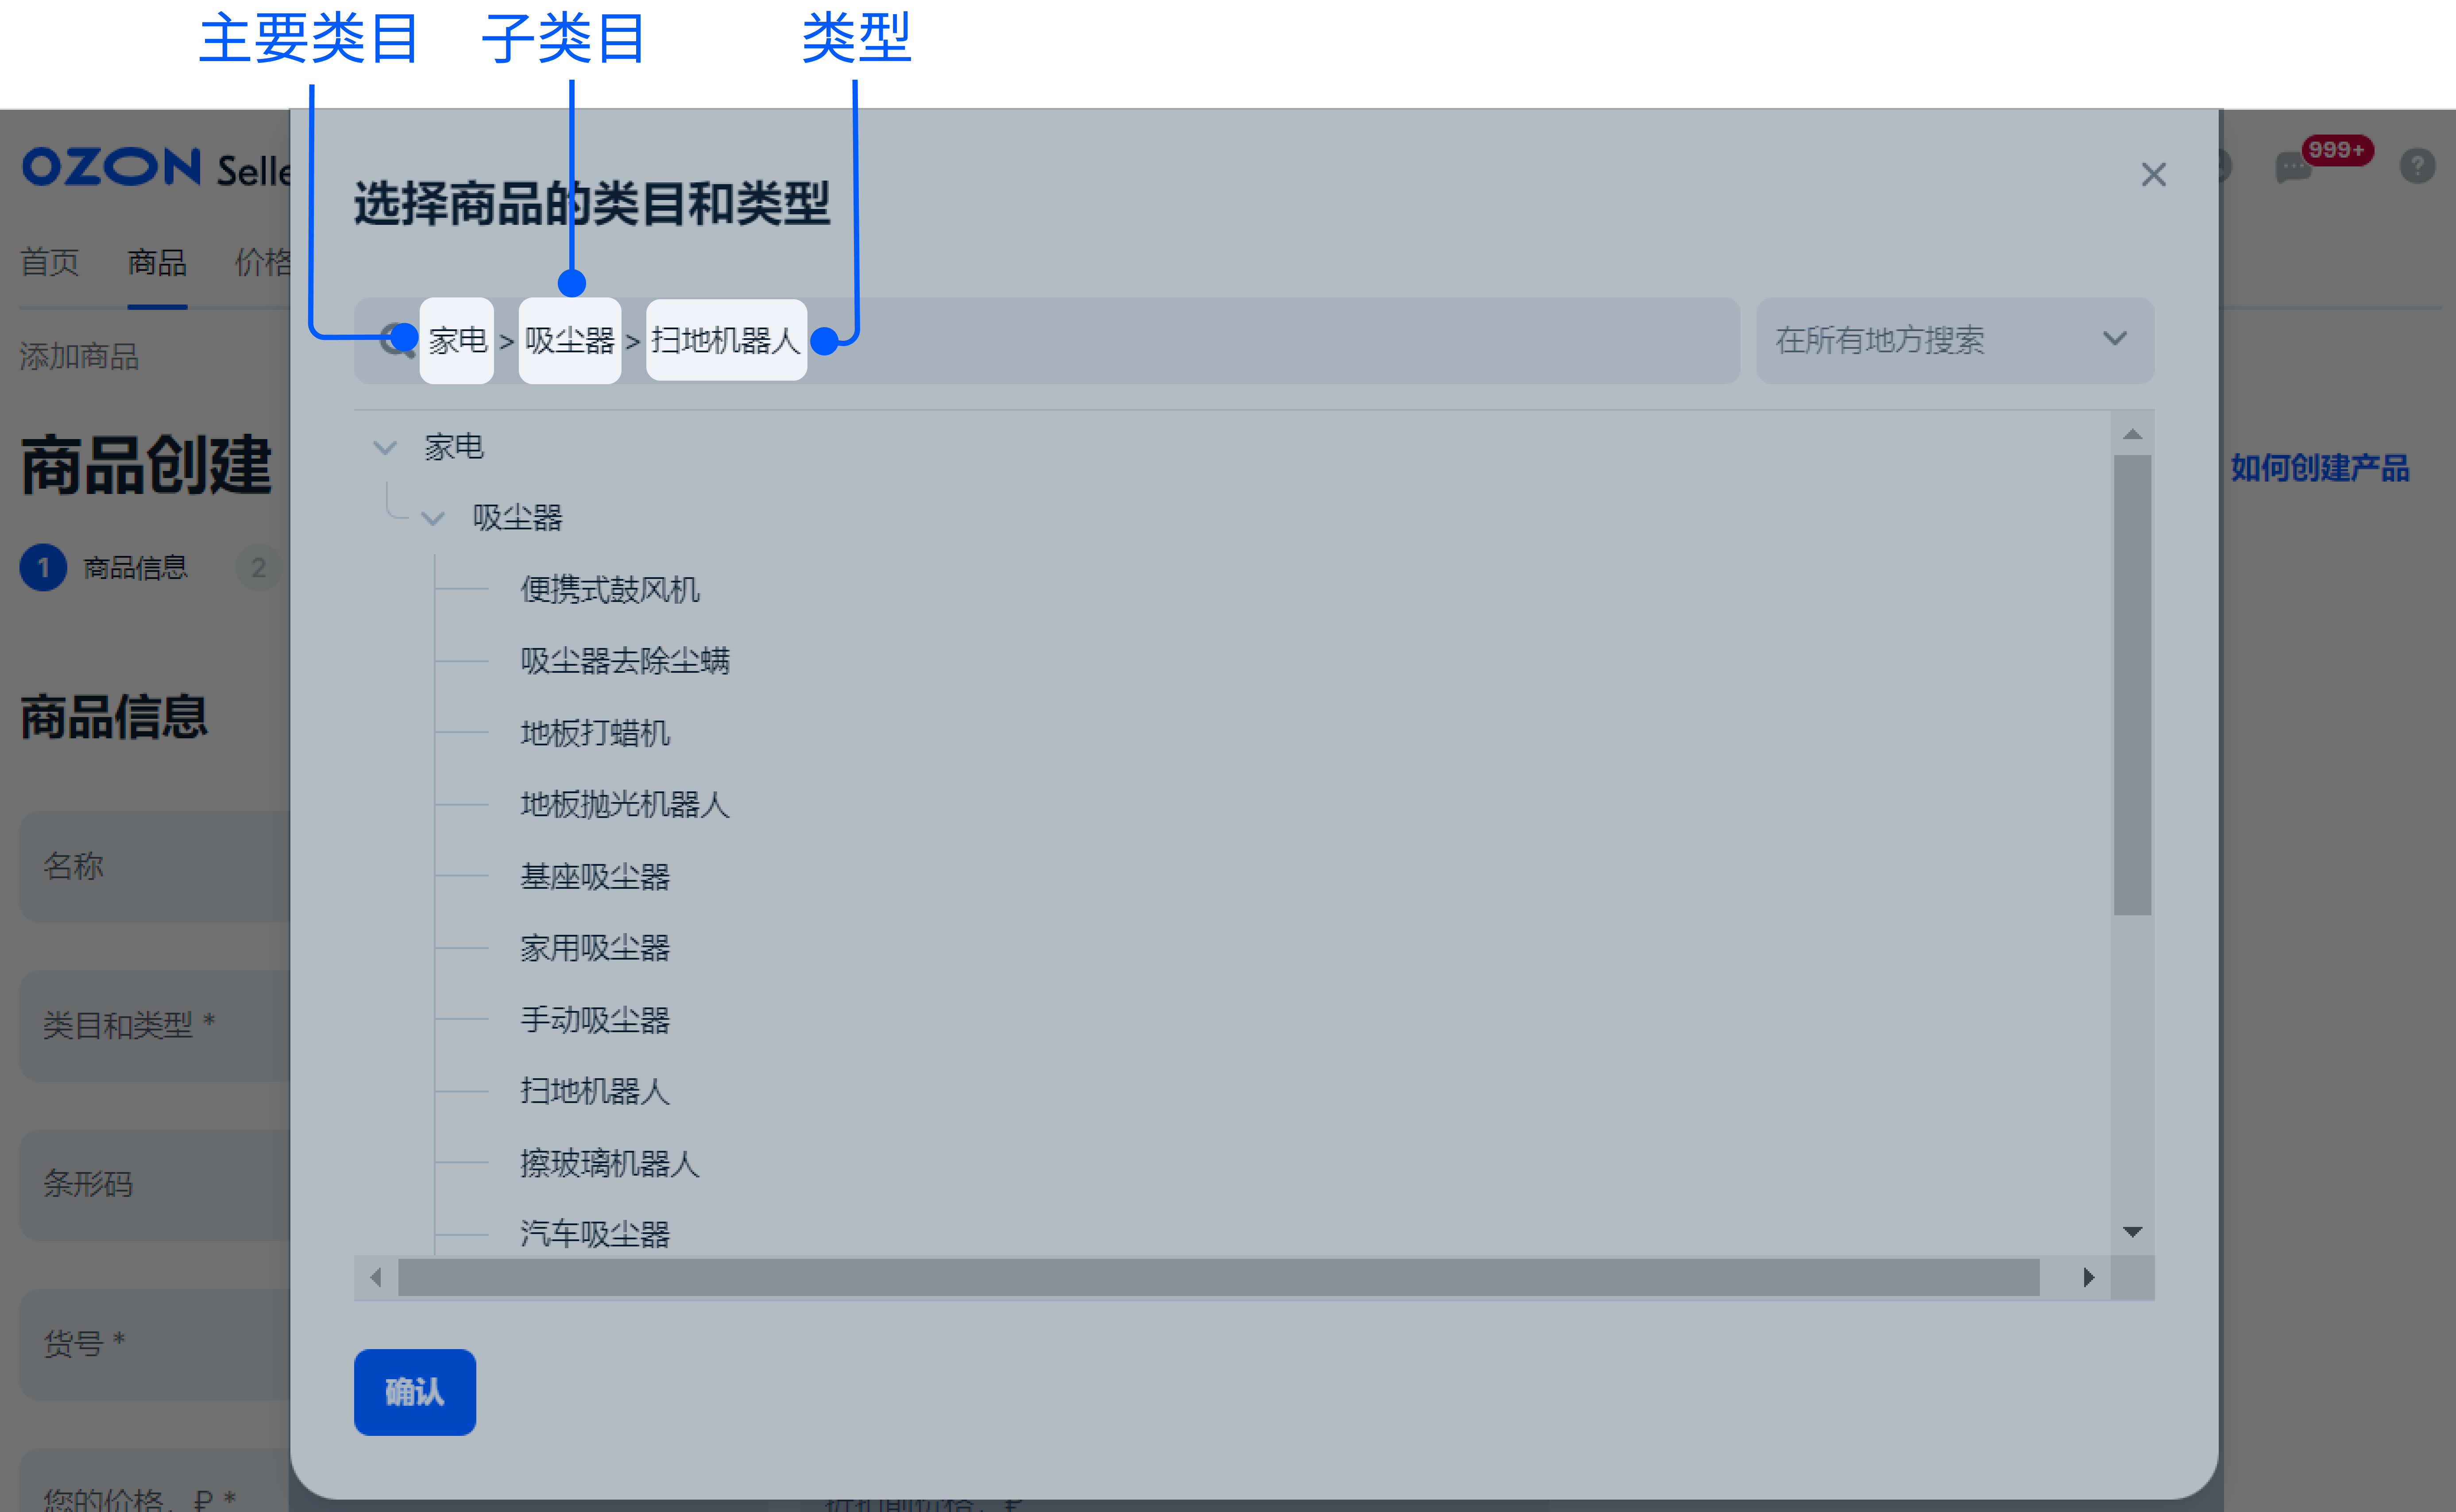Viewport: 2456px width, 1512px height.
Task: Open the help question mark icon
Action: 2417,165
